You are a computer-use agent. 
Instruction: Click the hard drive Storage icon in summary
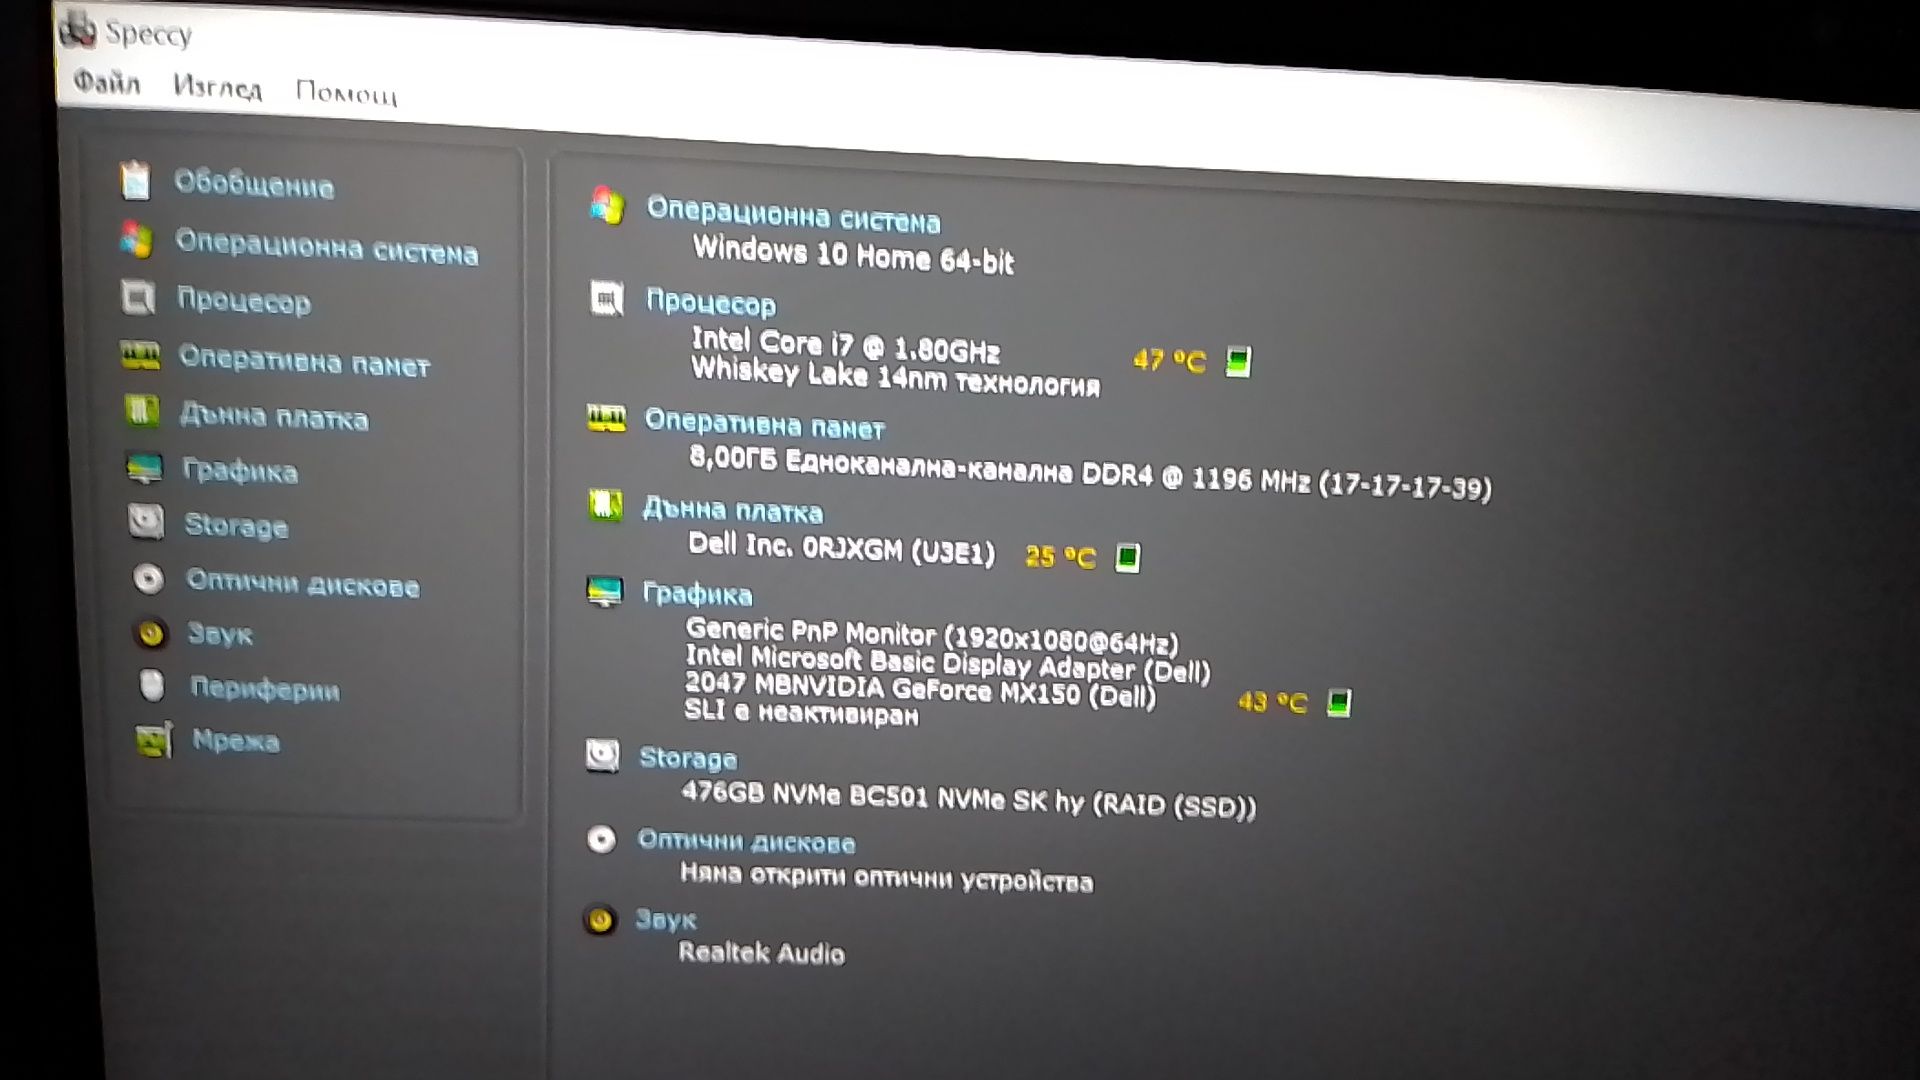602,755
